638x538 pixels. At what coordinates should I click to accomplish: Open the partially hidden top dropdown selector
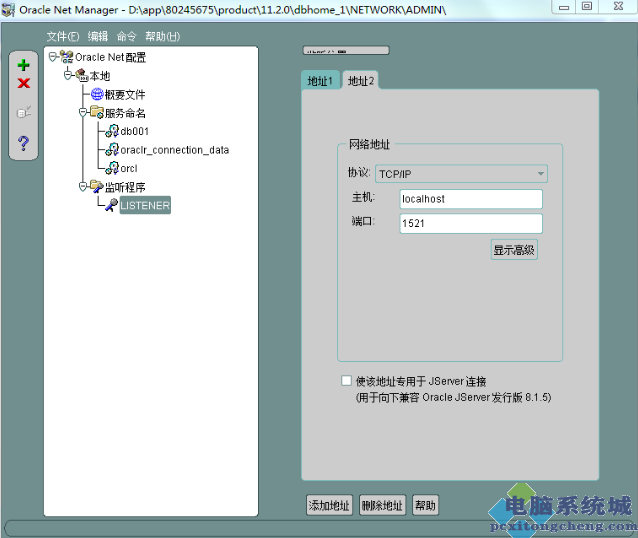pos(346,50)
